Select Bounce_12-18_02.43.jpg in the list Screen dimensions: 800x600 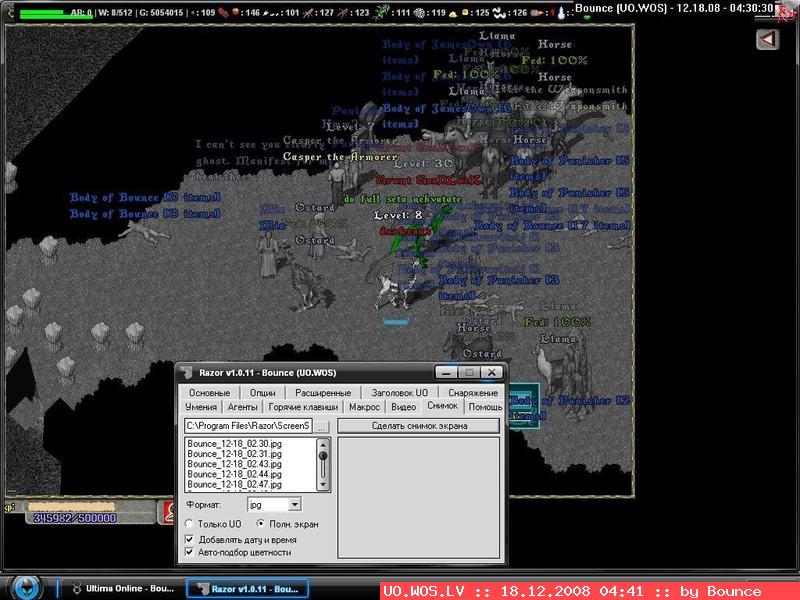tap(234, 464)
